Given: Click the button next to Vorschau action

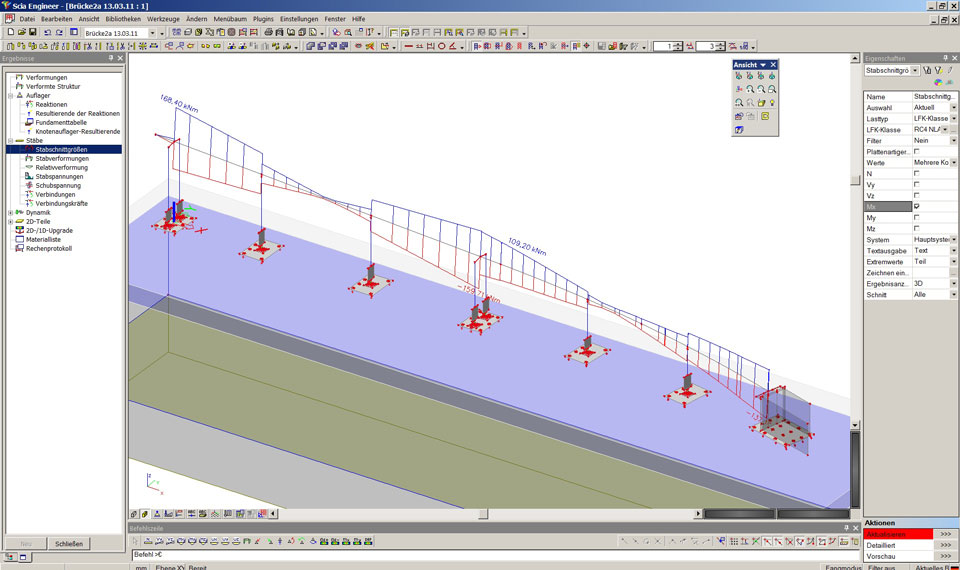Looking at the screenshot, I should 945,557.
